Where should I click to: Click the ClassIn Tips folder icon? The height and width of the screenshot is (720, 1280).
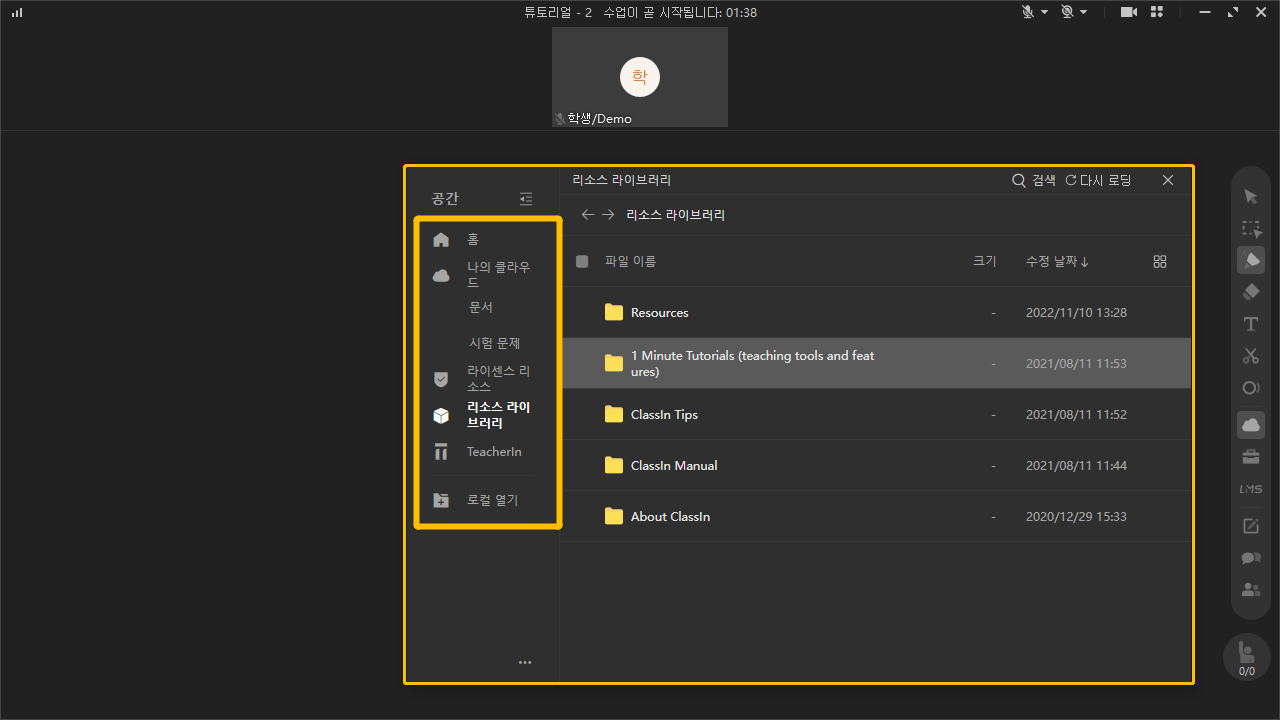coord(614,415)
